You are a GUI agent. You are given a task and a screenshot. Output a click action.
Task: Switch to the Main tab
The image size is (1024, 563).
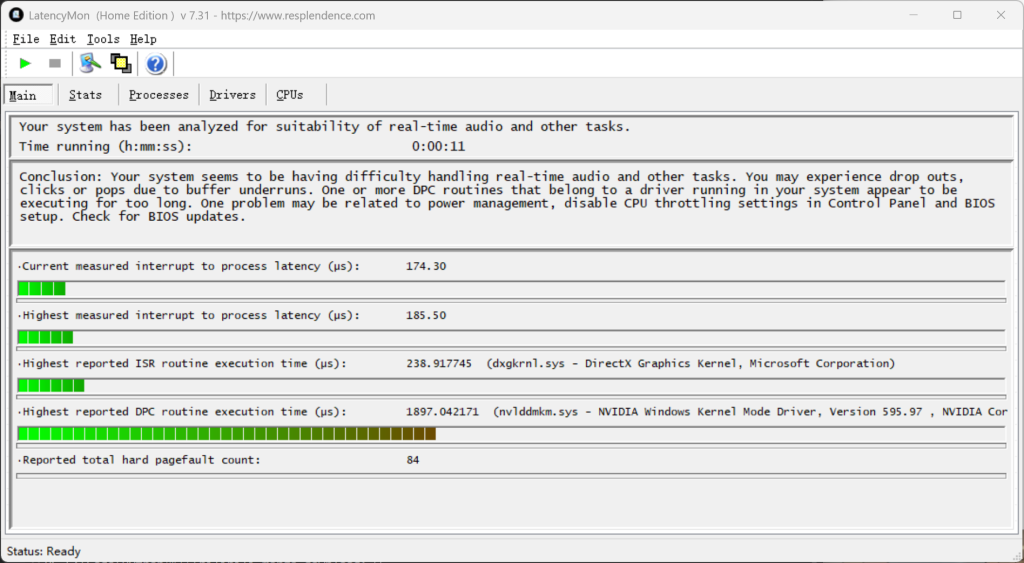(x=23, y=95)
